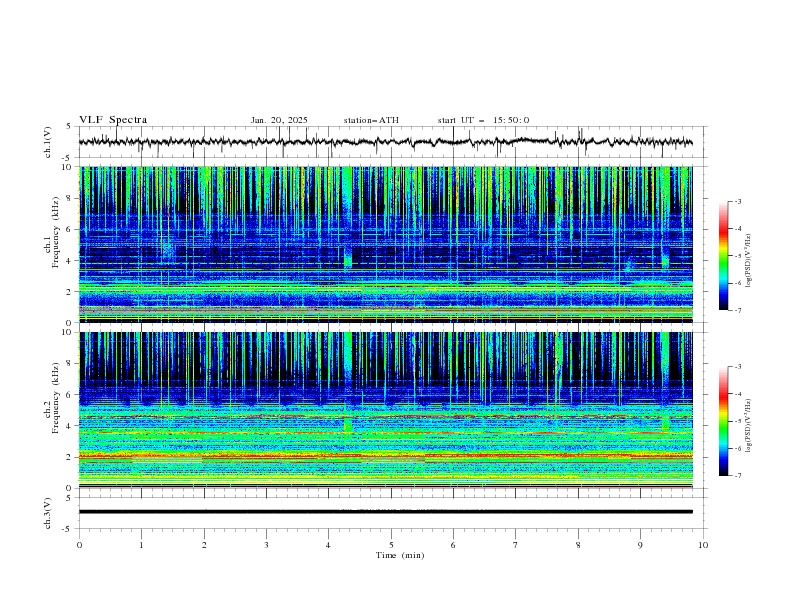Click time axis tick label "5"

pyautogui.click(x=391, y=545)
